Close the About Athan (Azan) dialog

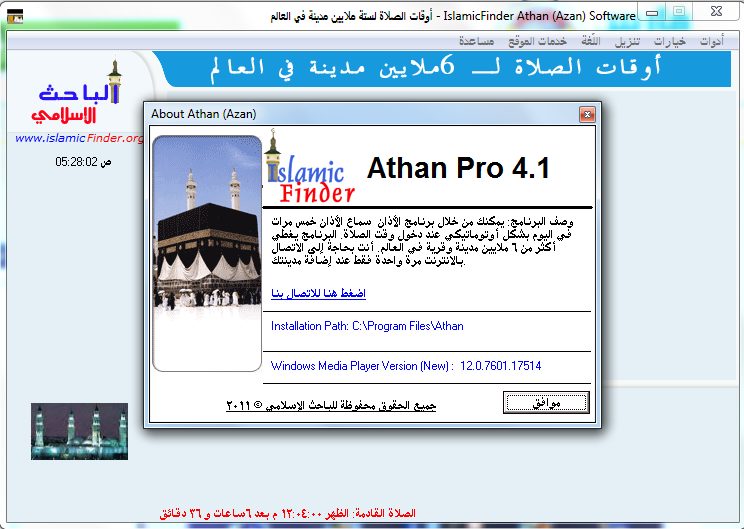(587, 114)
